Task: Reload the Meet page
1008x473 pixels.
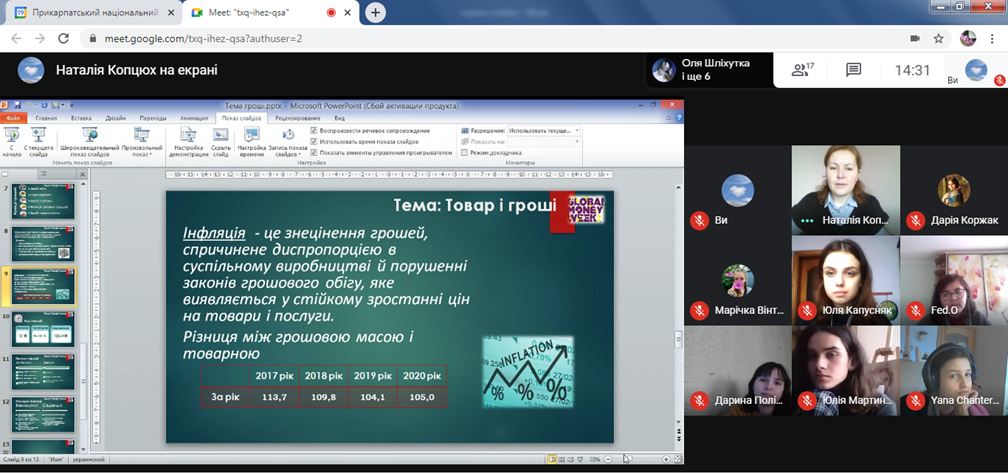Action: [63, 38]
